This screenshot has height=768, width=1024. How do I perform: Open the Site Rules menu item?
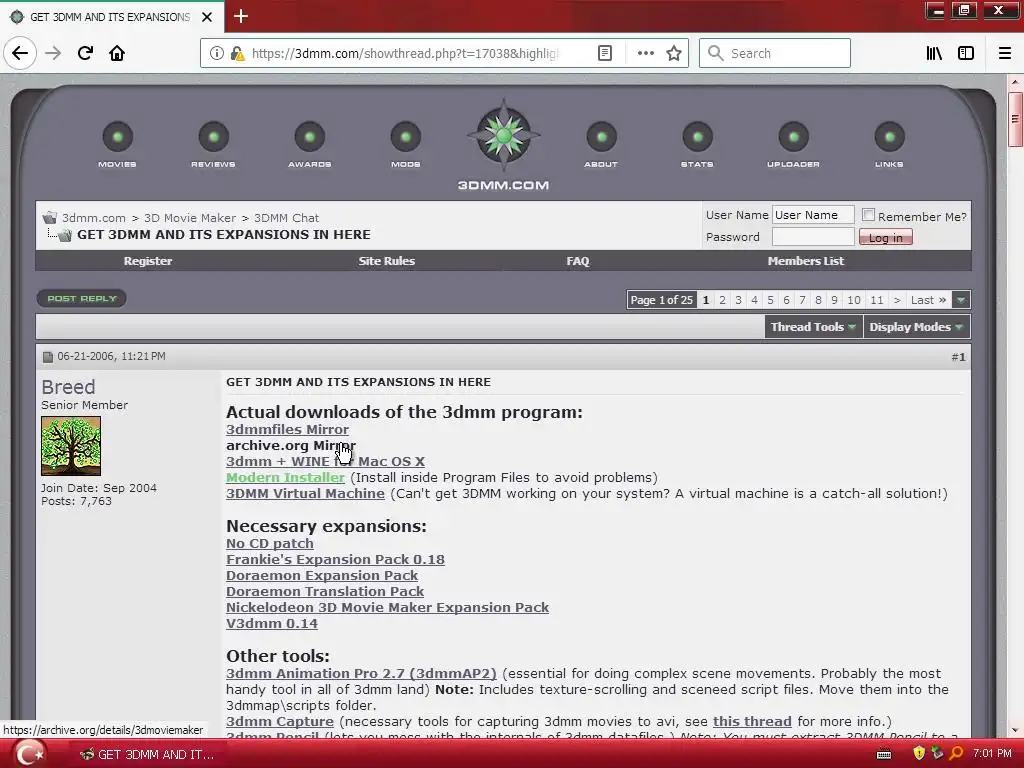coord(387,261)
